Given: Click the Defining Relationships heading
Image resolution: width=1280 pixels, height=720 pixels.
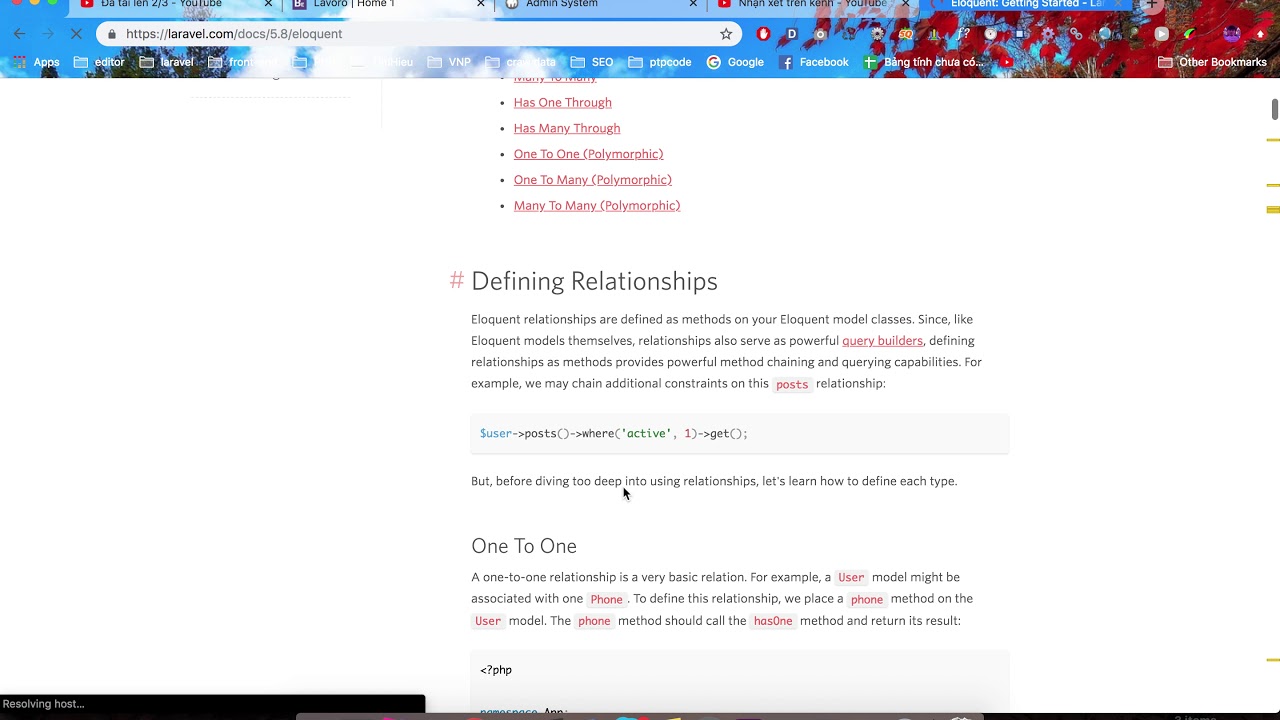Looking at the screenshot, I should 594,281.
